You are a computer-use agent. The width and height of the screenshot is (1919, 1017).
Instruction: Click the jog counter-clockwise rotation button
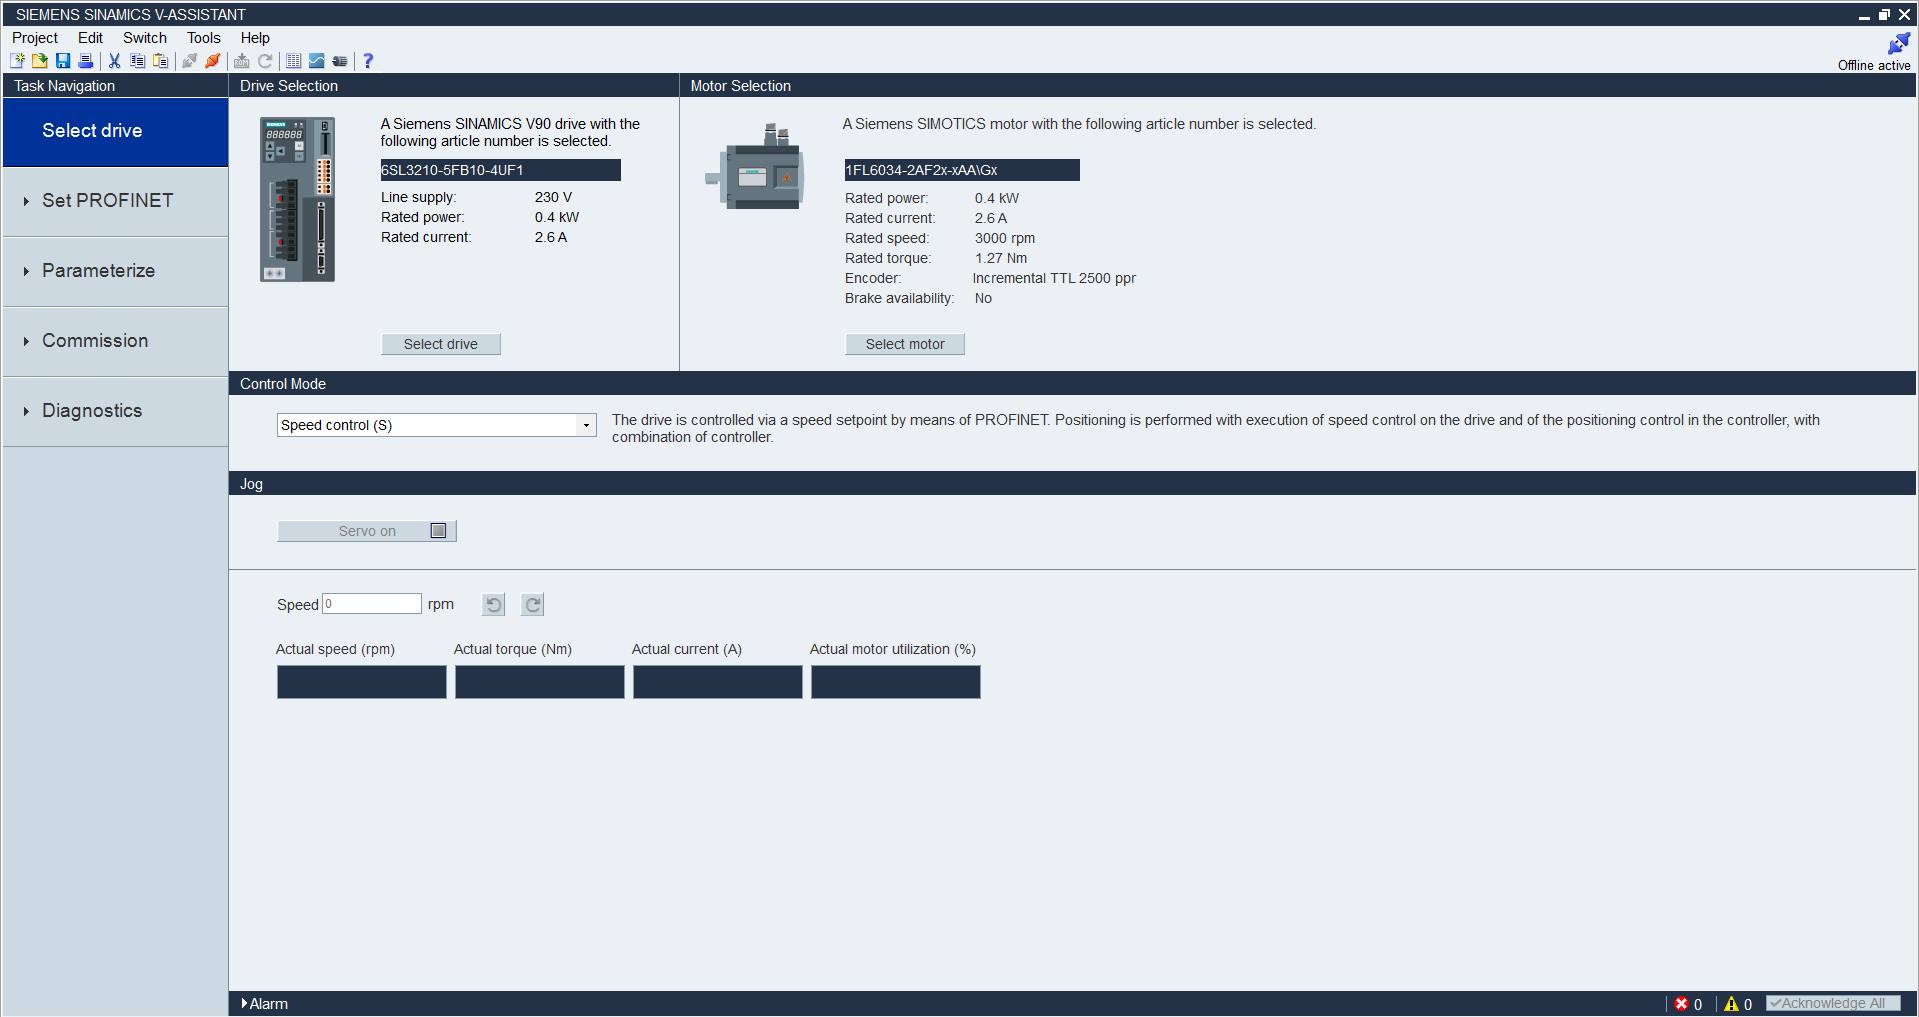(494, 604)
